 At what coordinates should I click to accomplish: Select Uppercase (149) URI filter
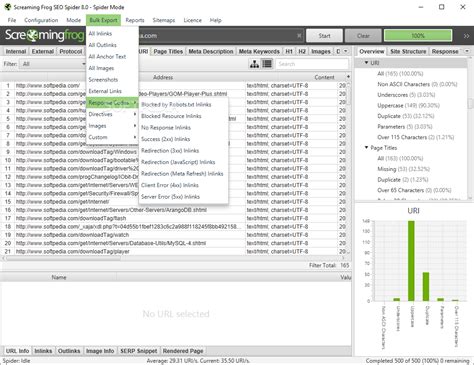[408, 105]
